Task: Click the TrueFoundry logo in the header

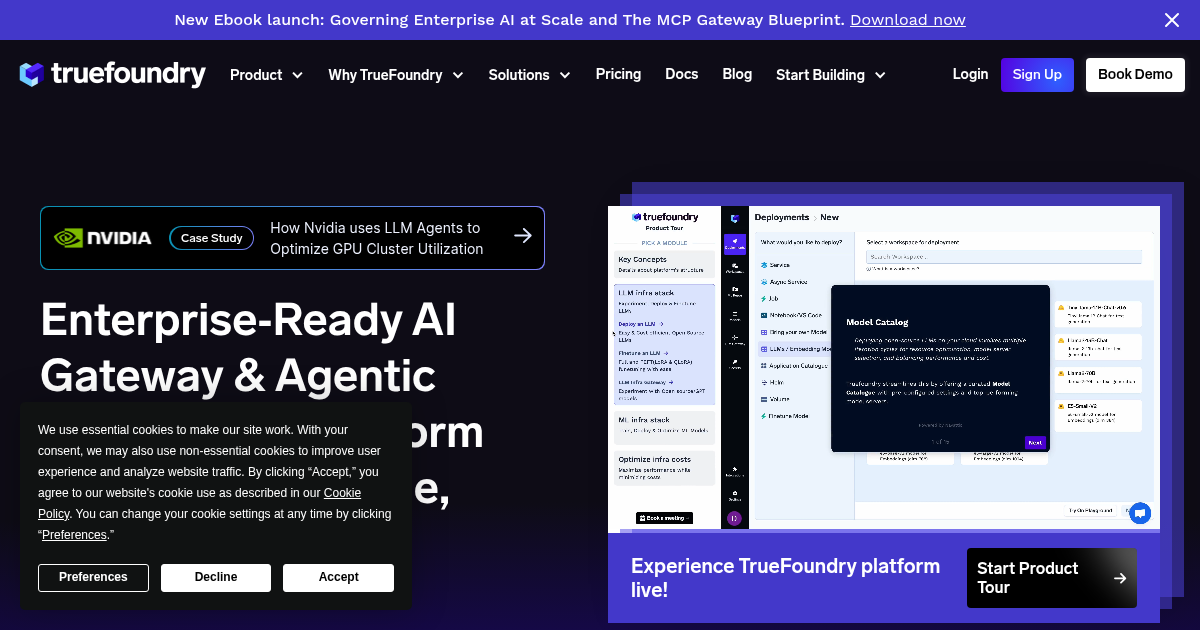Action: coord(112,74)
